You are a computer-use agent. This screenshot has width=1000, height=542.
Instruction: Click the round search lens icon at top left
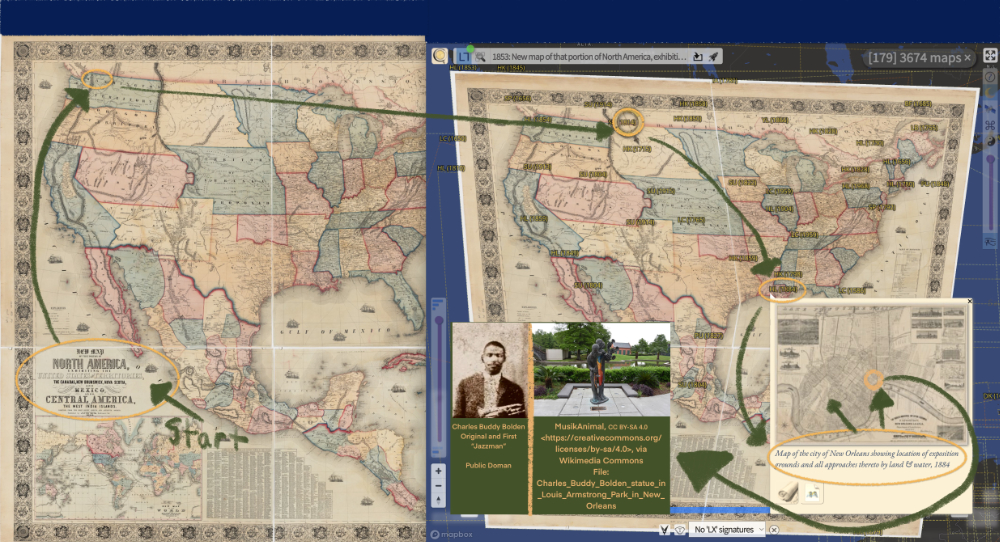(x=439, y=56)
